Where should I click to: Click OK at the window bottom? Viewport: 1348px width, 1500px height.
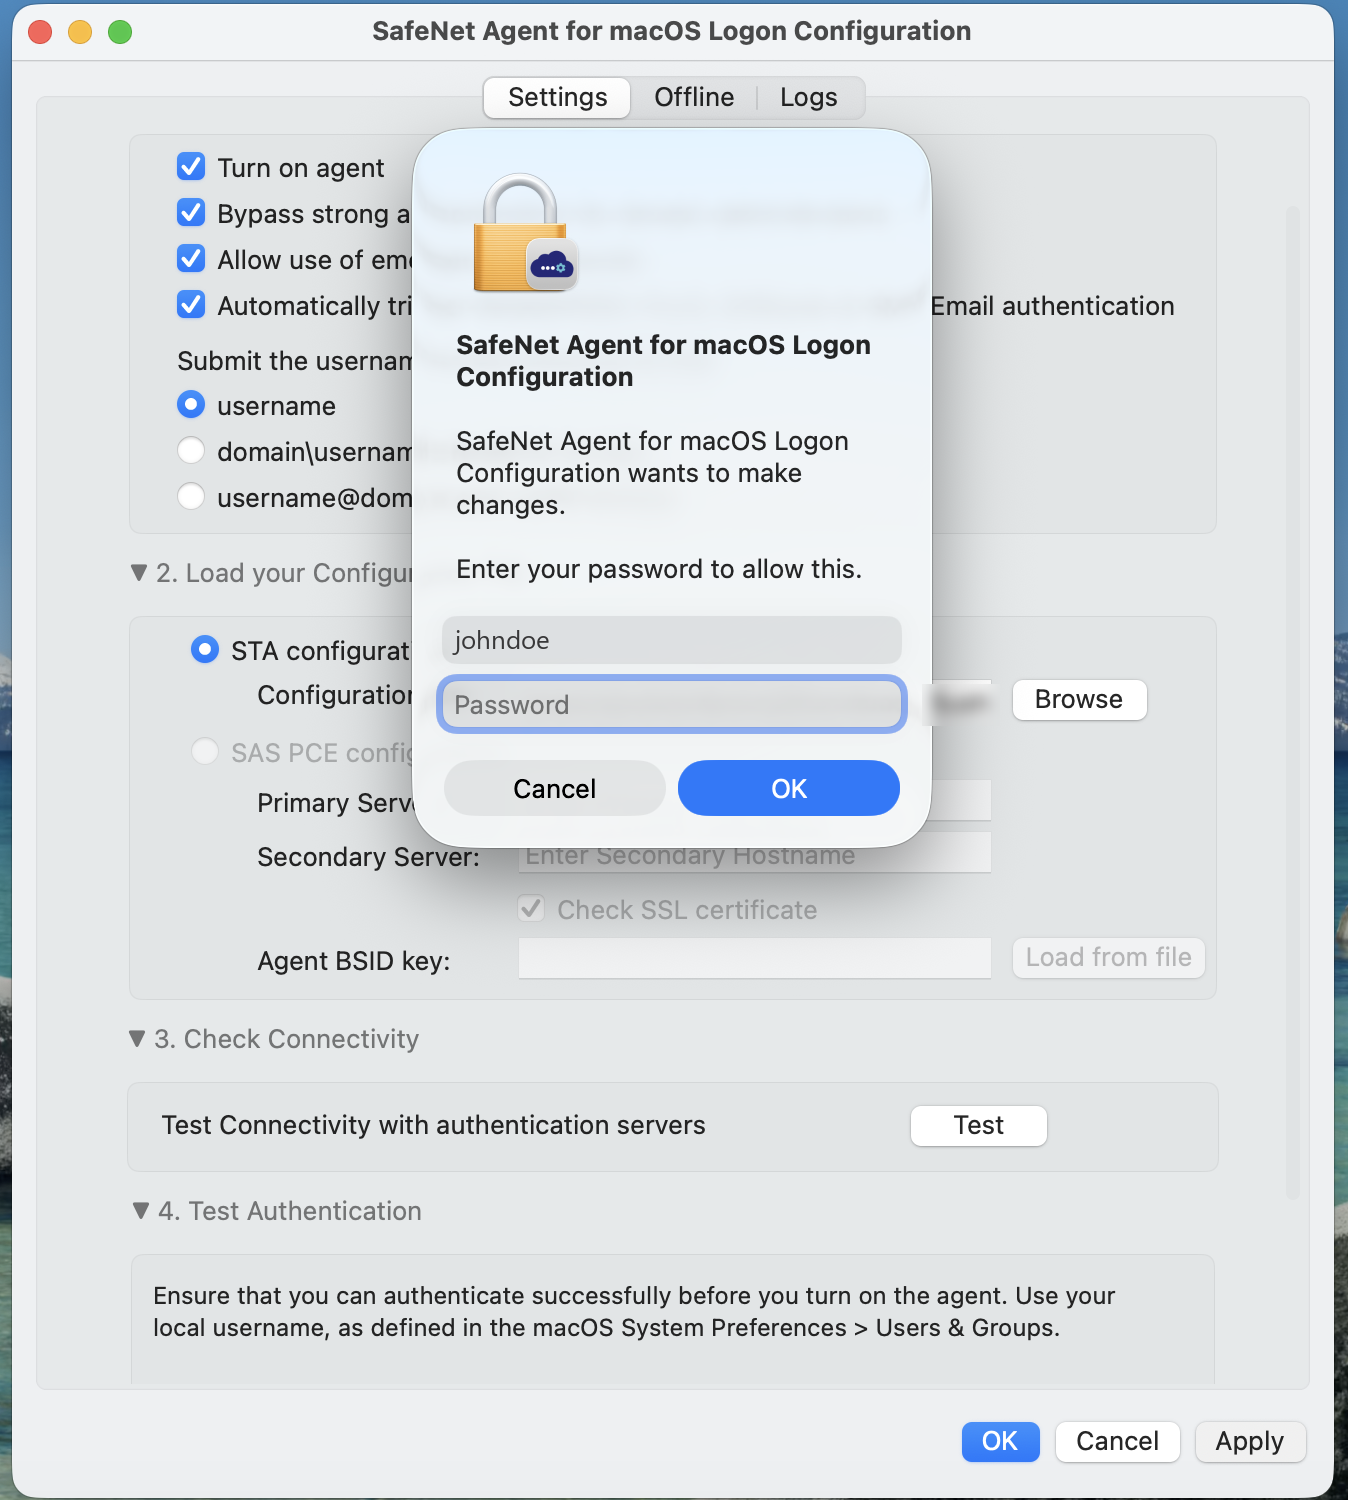pyautogui.click(x=1000, y=1442)
